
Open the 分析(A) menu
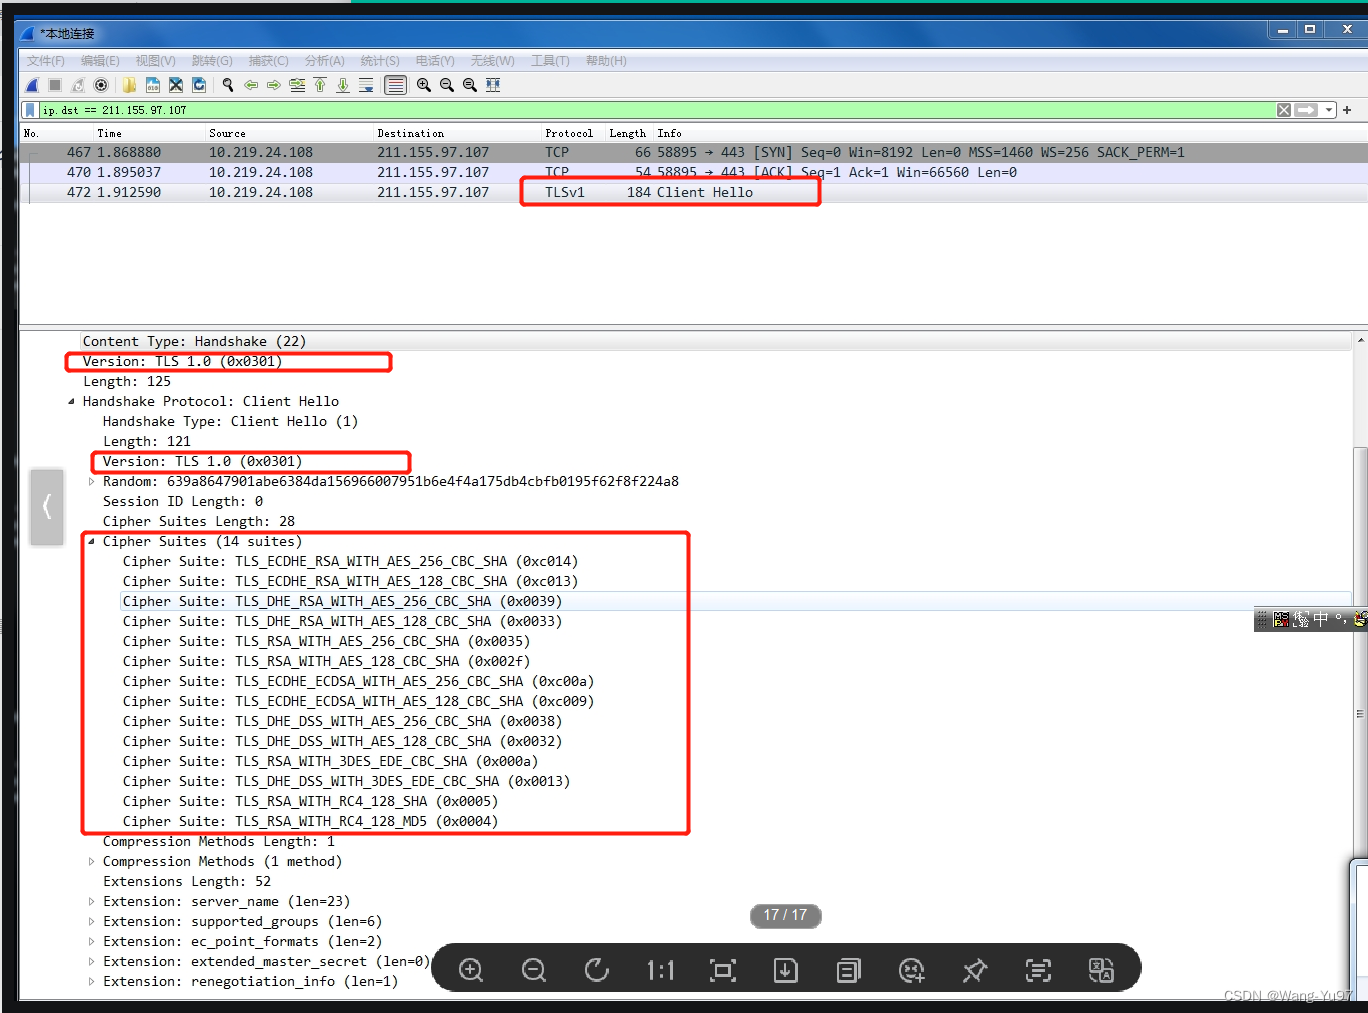325,61
